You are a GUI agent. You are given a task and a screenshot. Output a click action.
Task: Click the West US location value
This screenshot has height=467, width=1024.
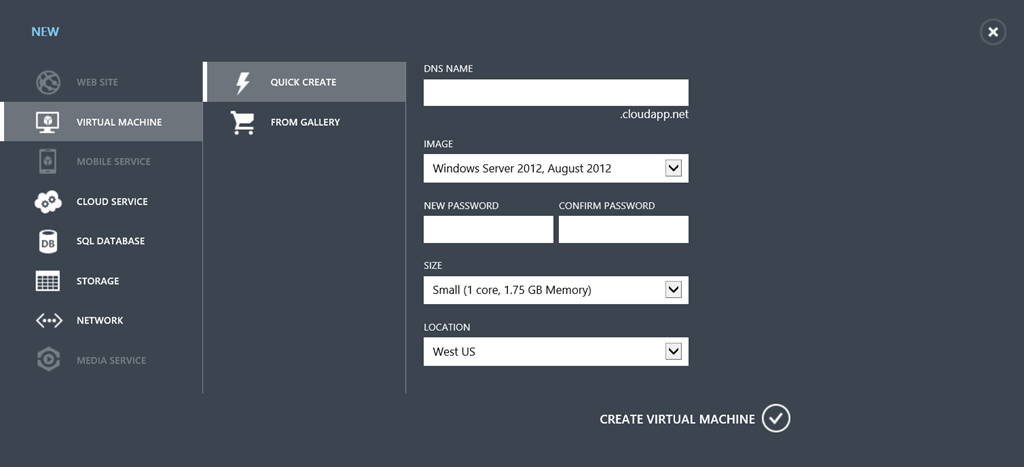pyautogui.click(x=454, y=351)
